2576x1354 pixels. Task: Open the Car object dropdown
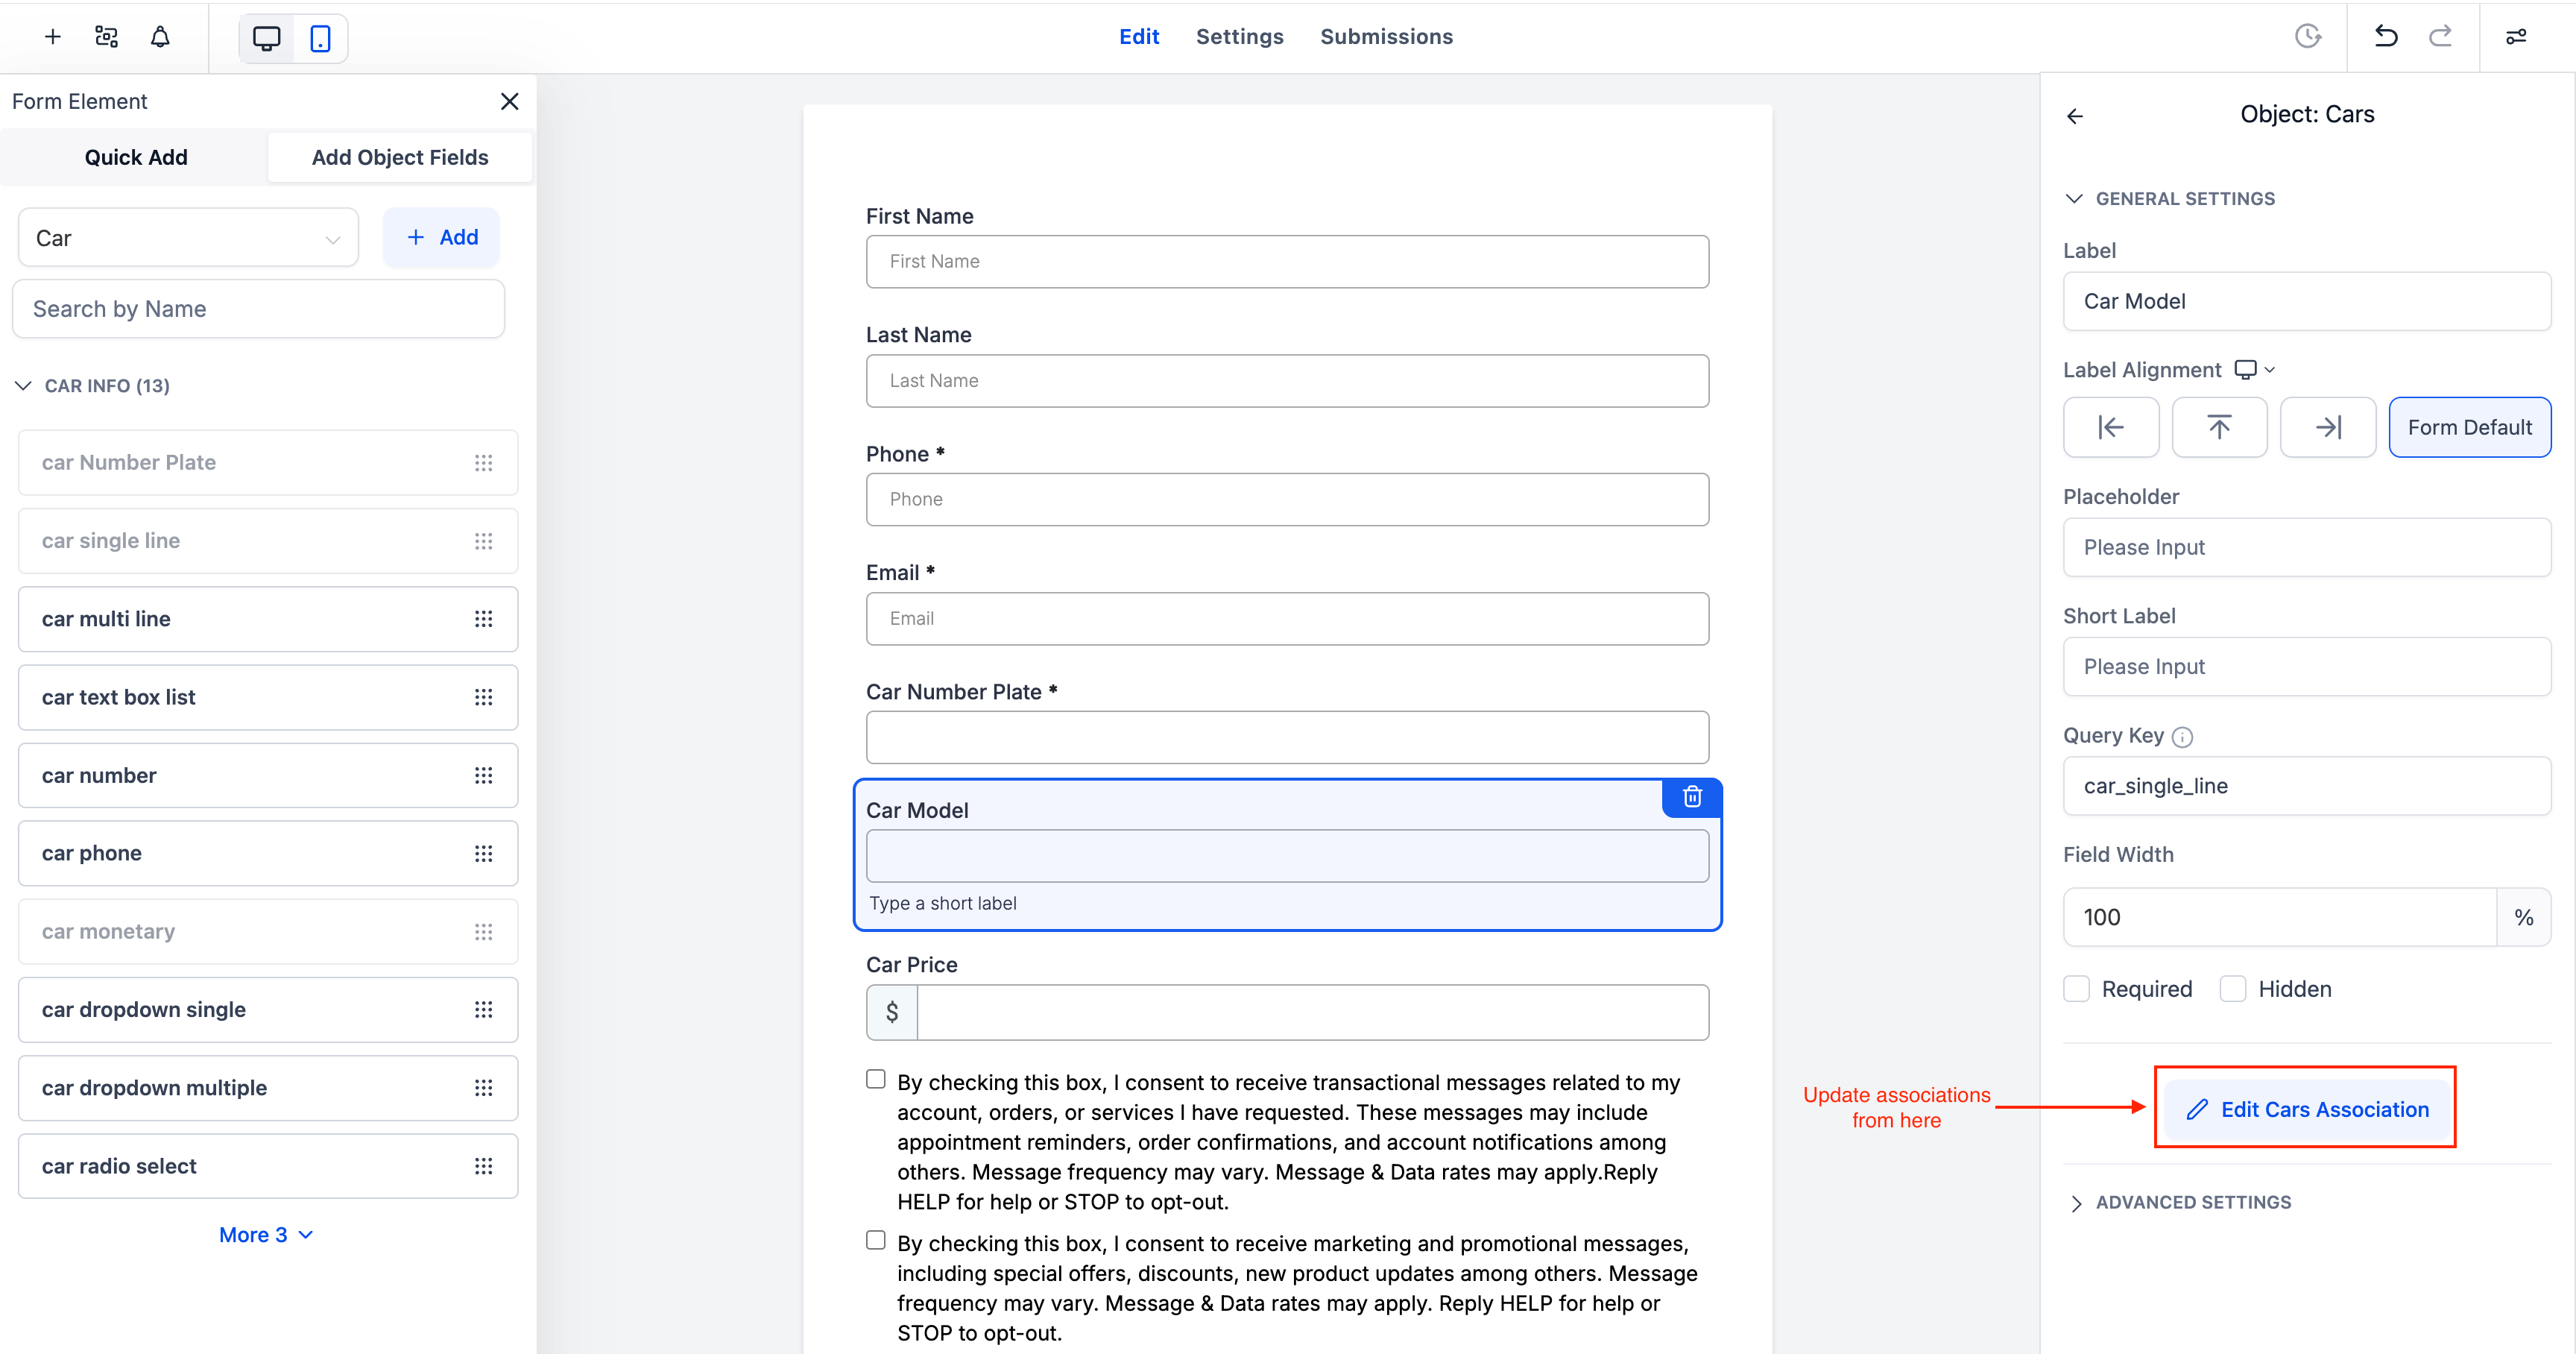point(188,238)
